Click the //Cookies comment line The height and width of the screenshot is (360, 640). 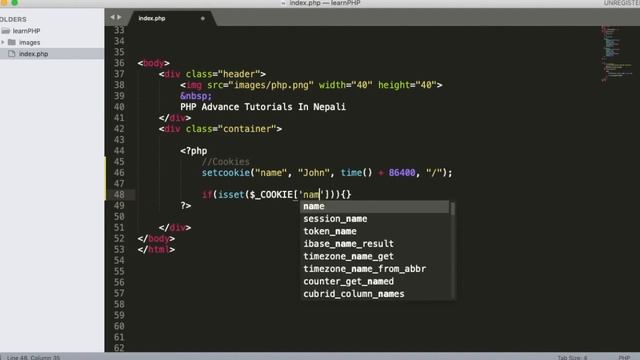[x=226, y=162]
